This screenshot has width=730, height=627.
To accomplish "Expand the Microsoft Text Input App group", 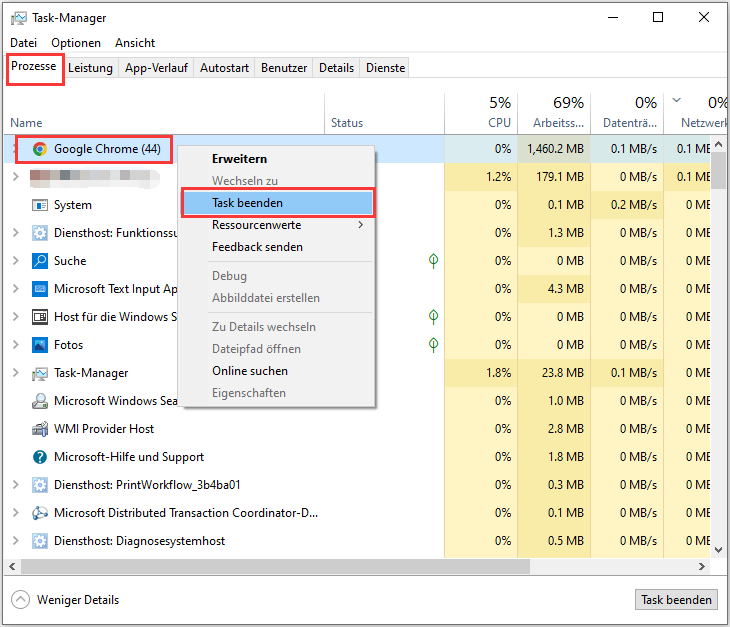I will pyautogui.click(x=16, y=289).
